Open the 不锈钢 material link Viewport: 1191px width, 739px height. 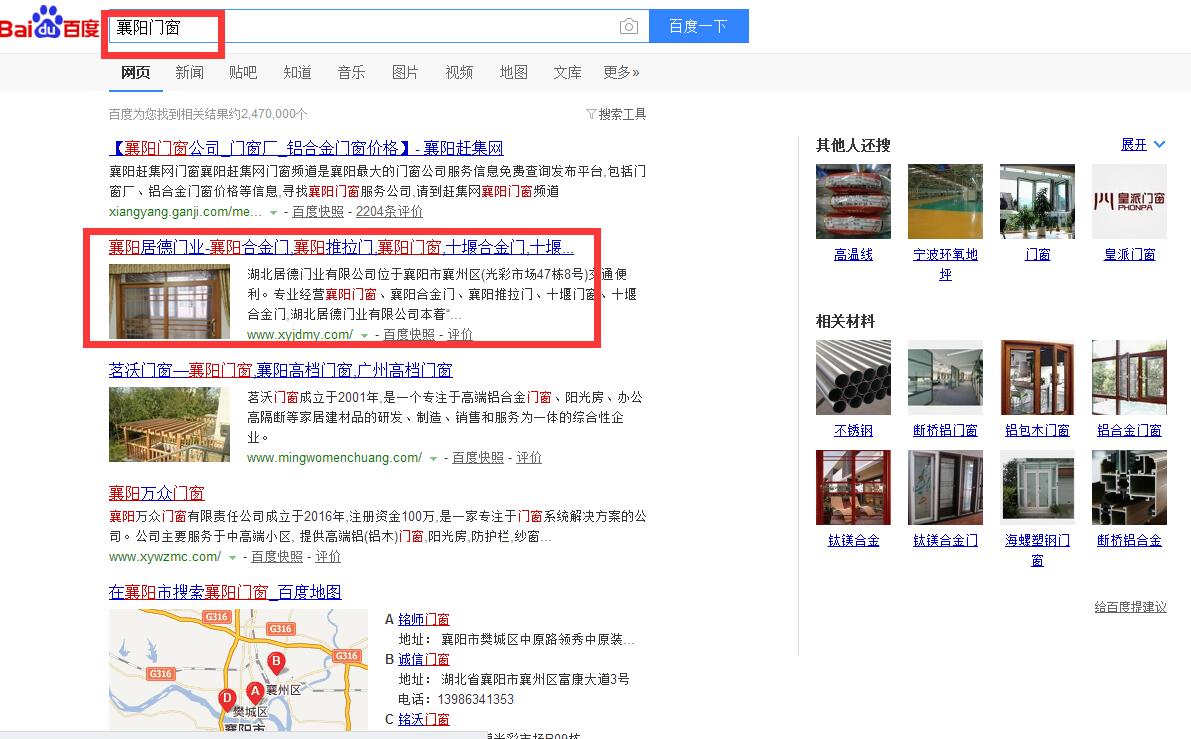(853, 431)
